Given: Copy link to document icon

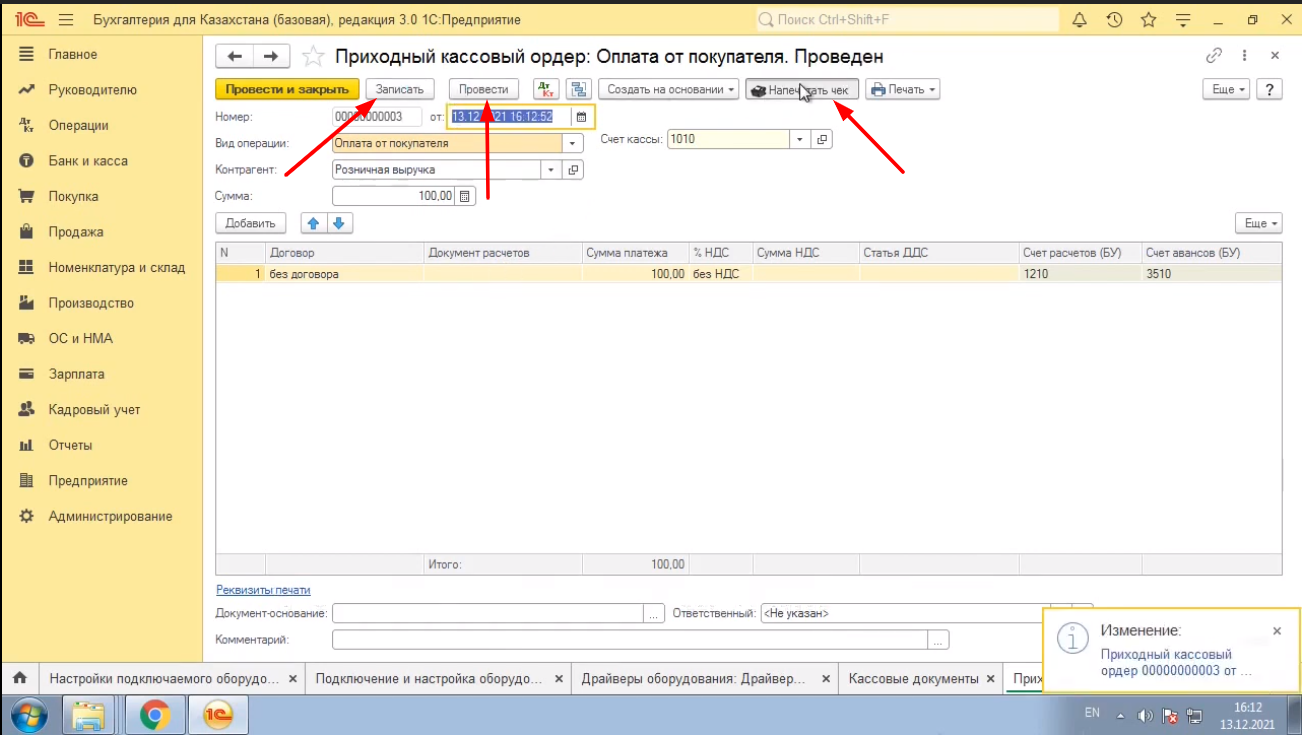Looking at the screenshot, I should click(x=1214, y=56).
